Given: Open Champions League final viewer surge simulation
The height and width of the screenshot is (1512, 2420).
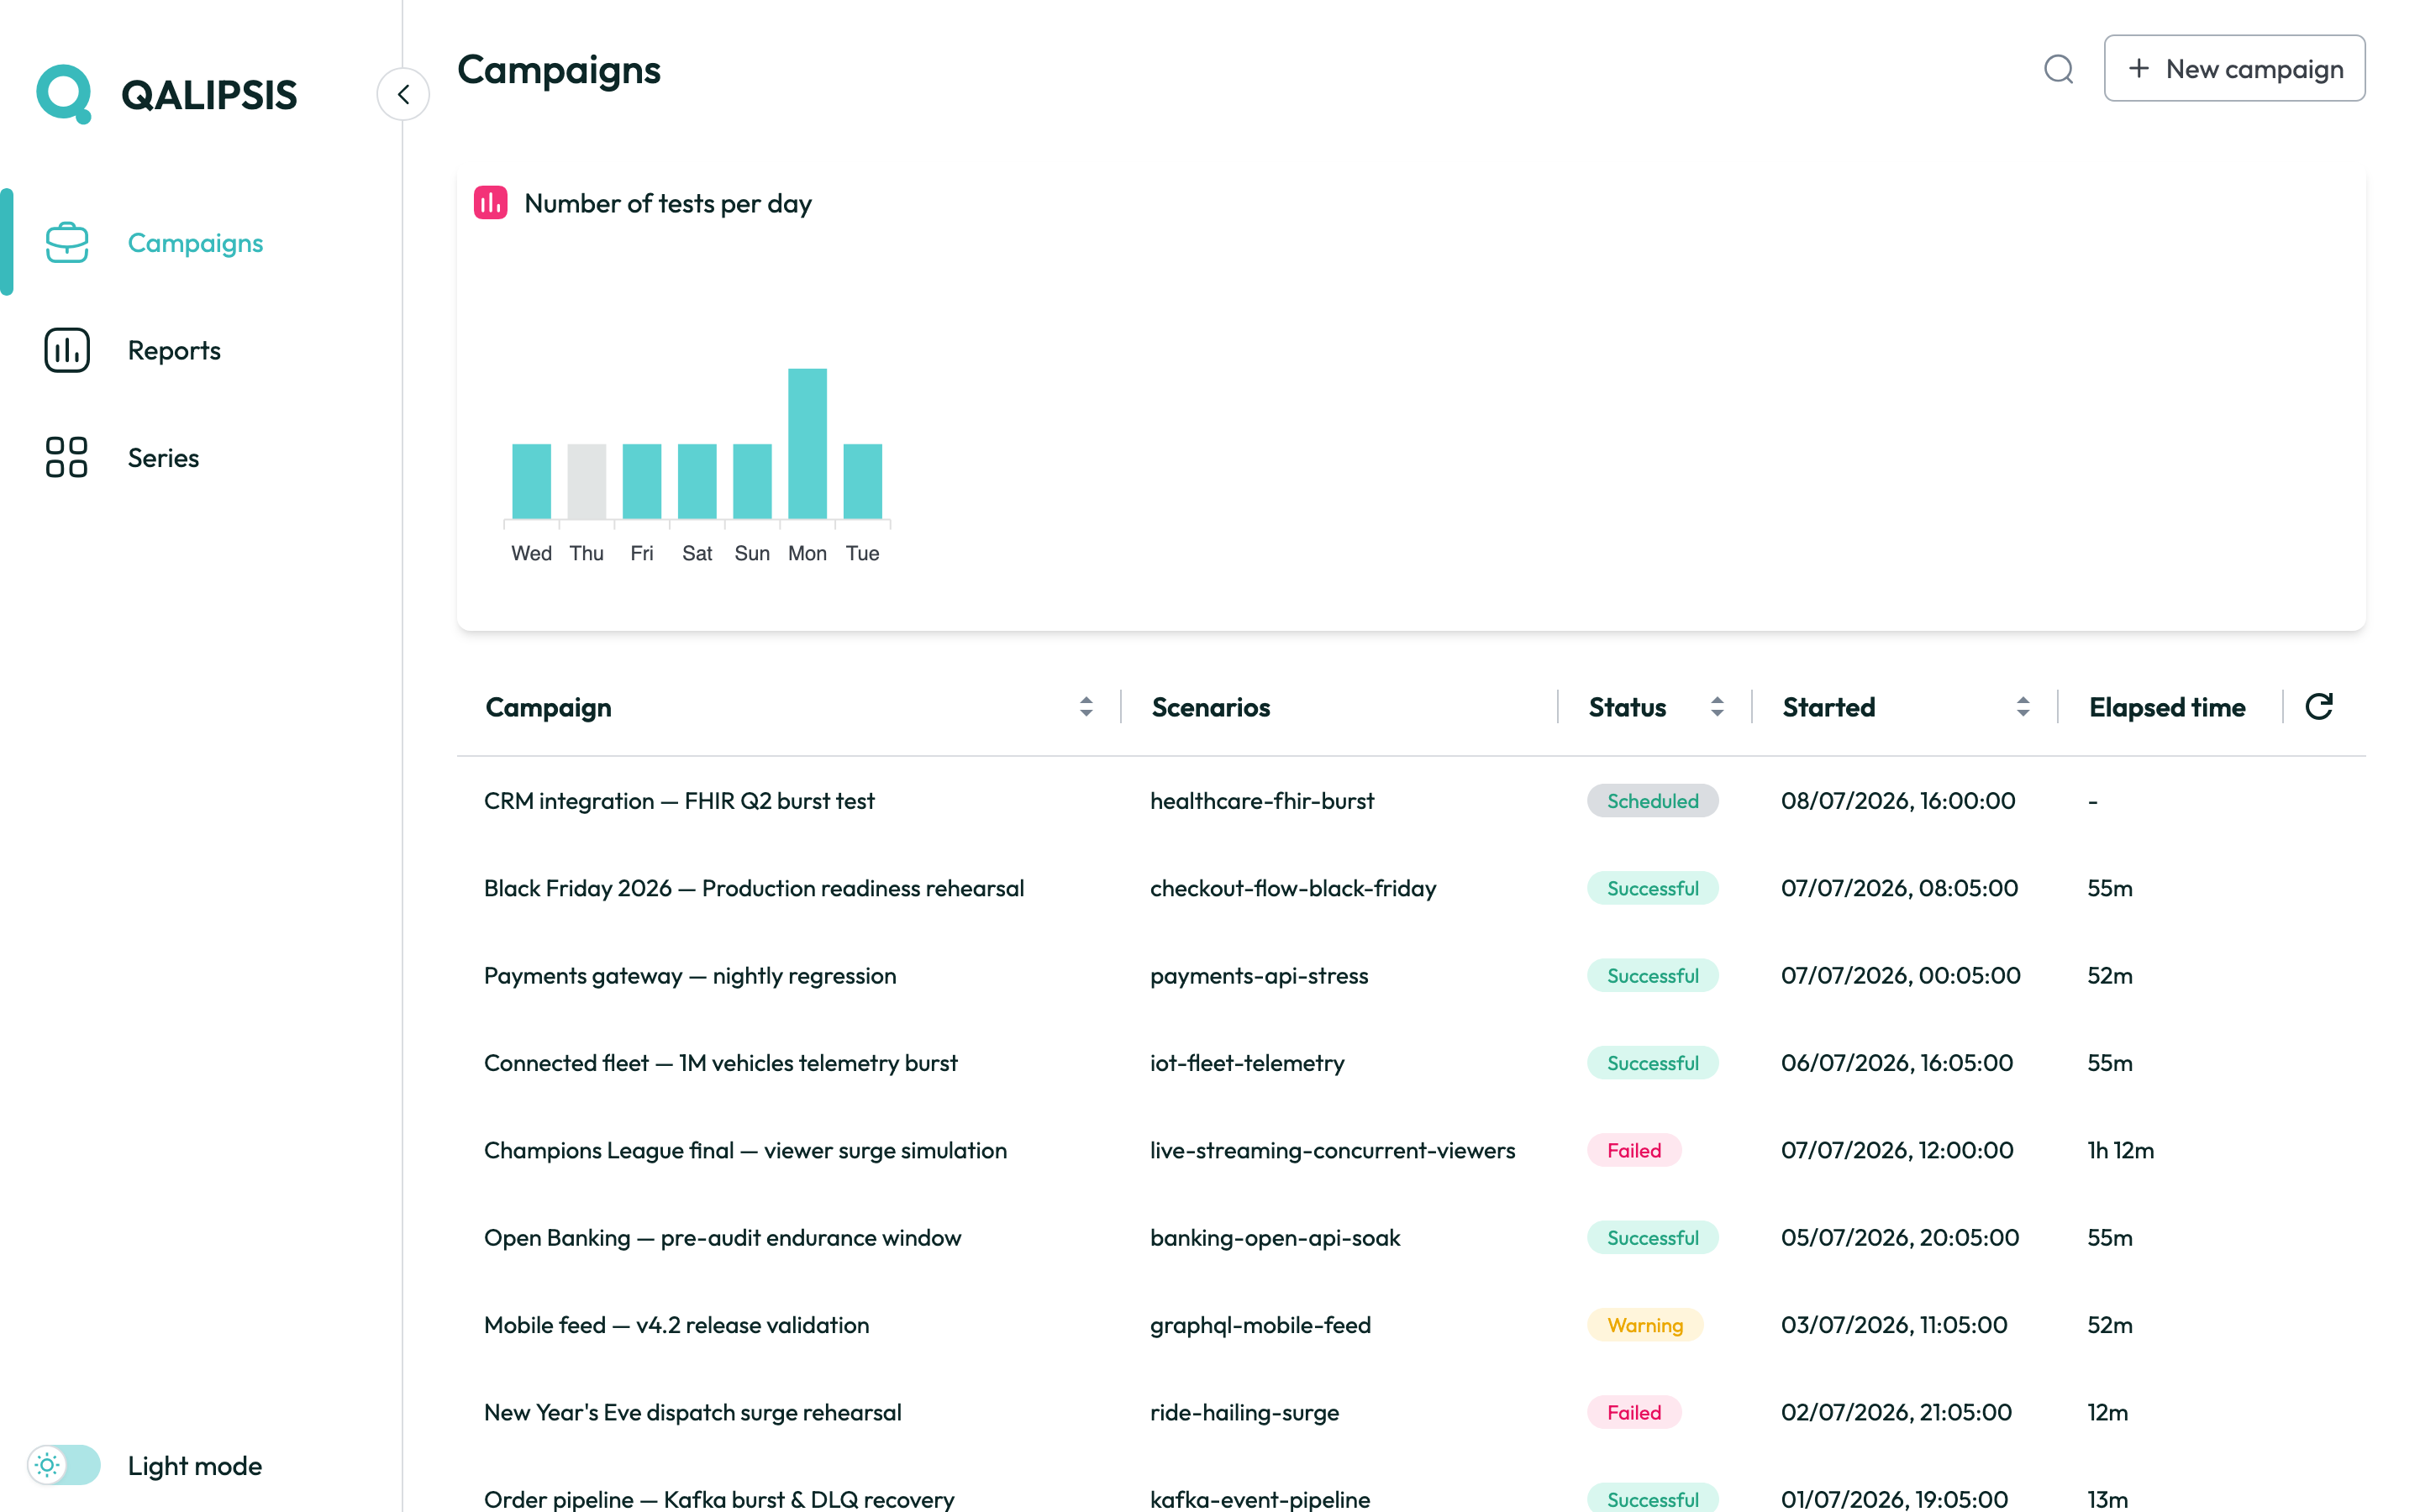Looking at the screenshot, I should click(x=745, y=1150).
